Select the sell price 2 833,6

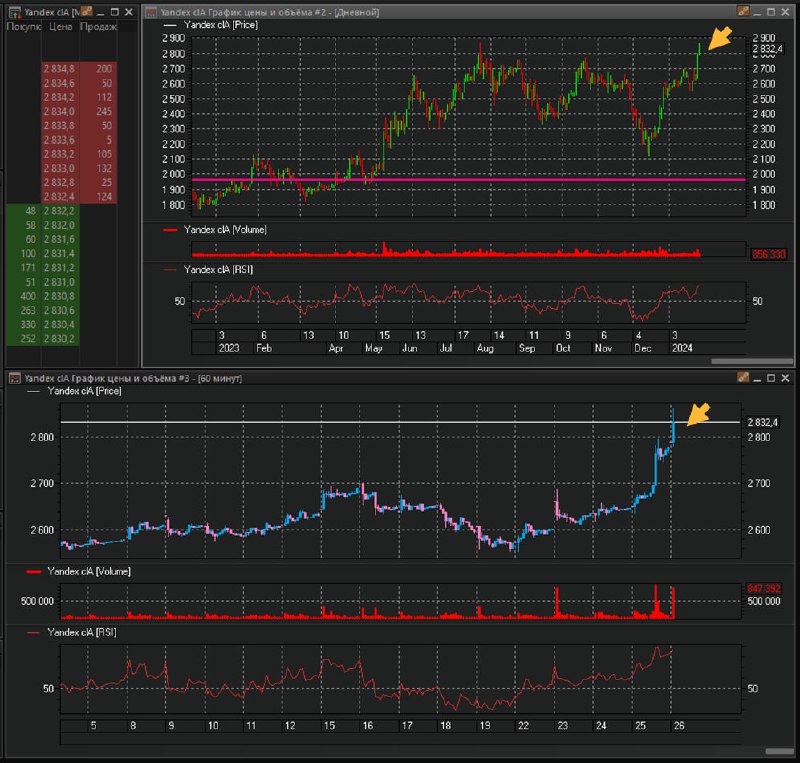(x=59, y=140)
